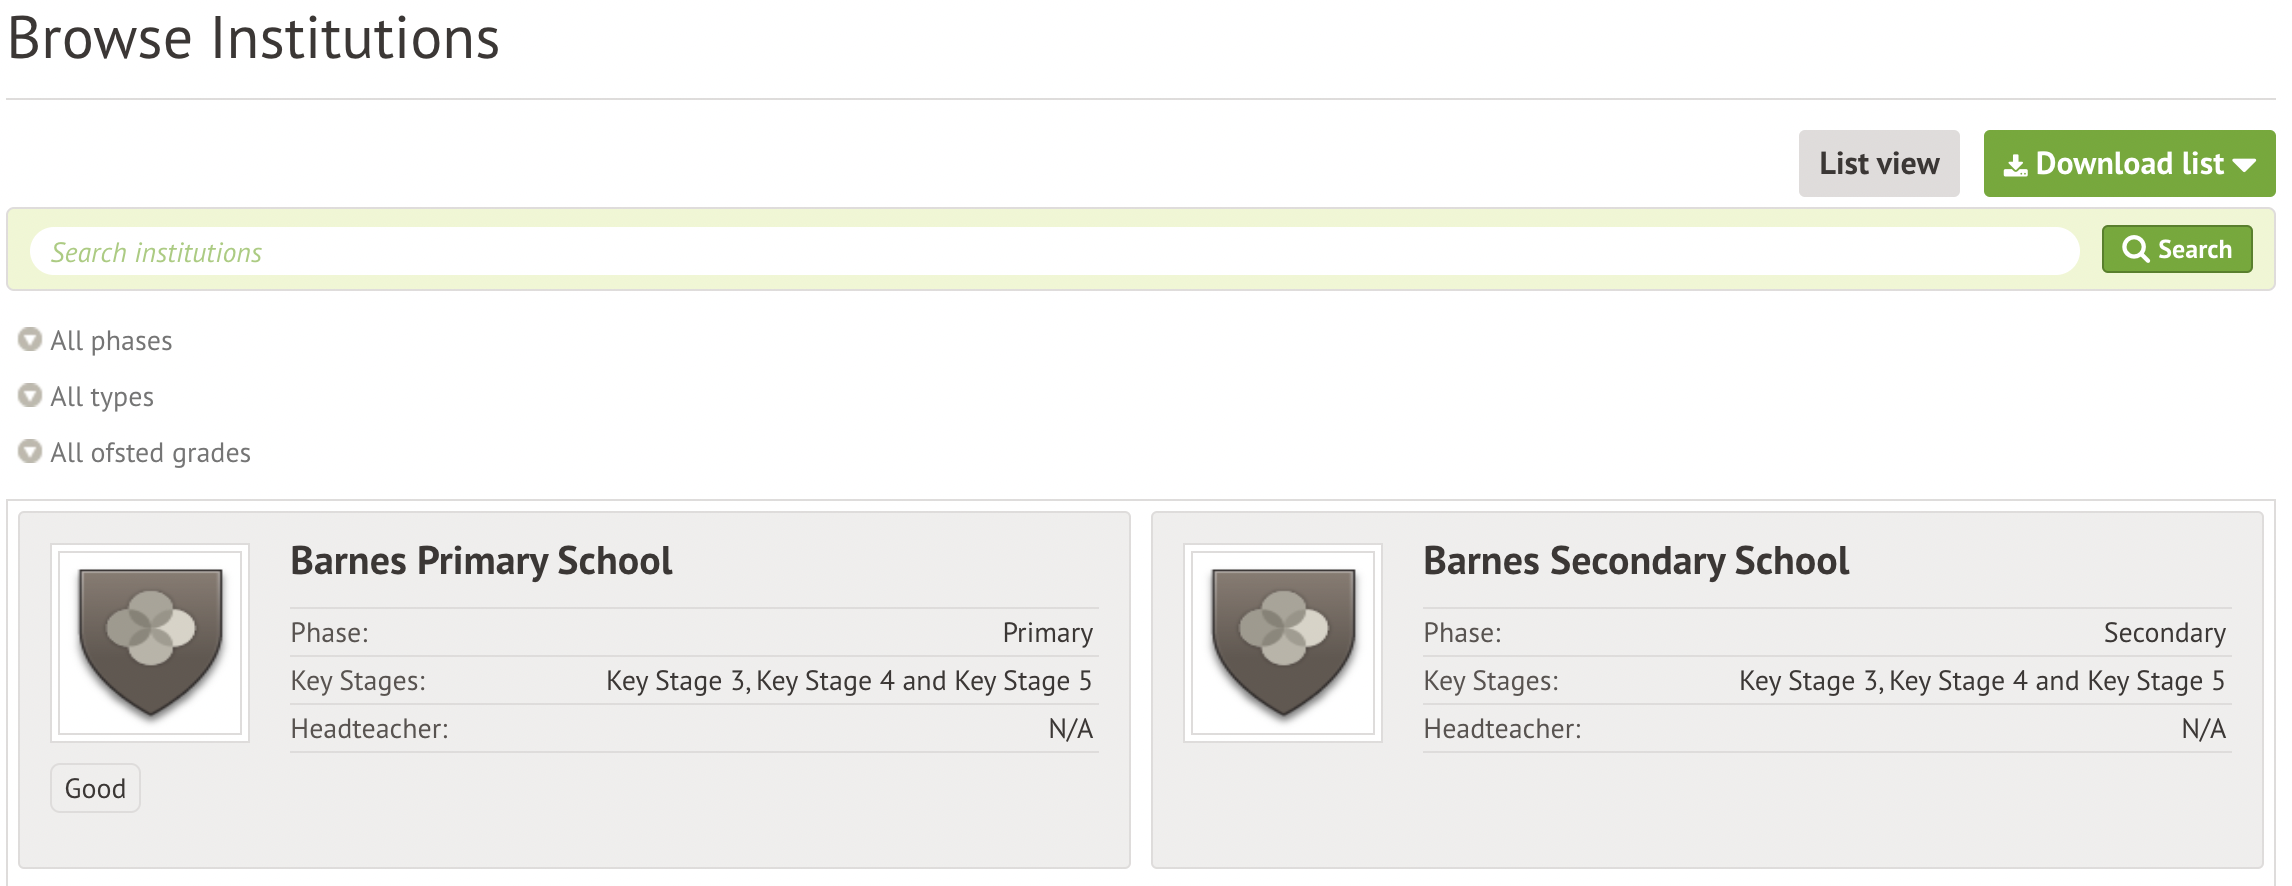
Task: Click the Barnes Primary School shield crest
Action: tap(150, 642)
